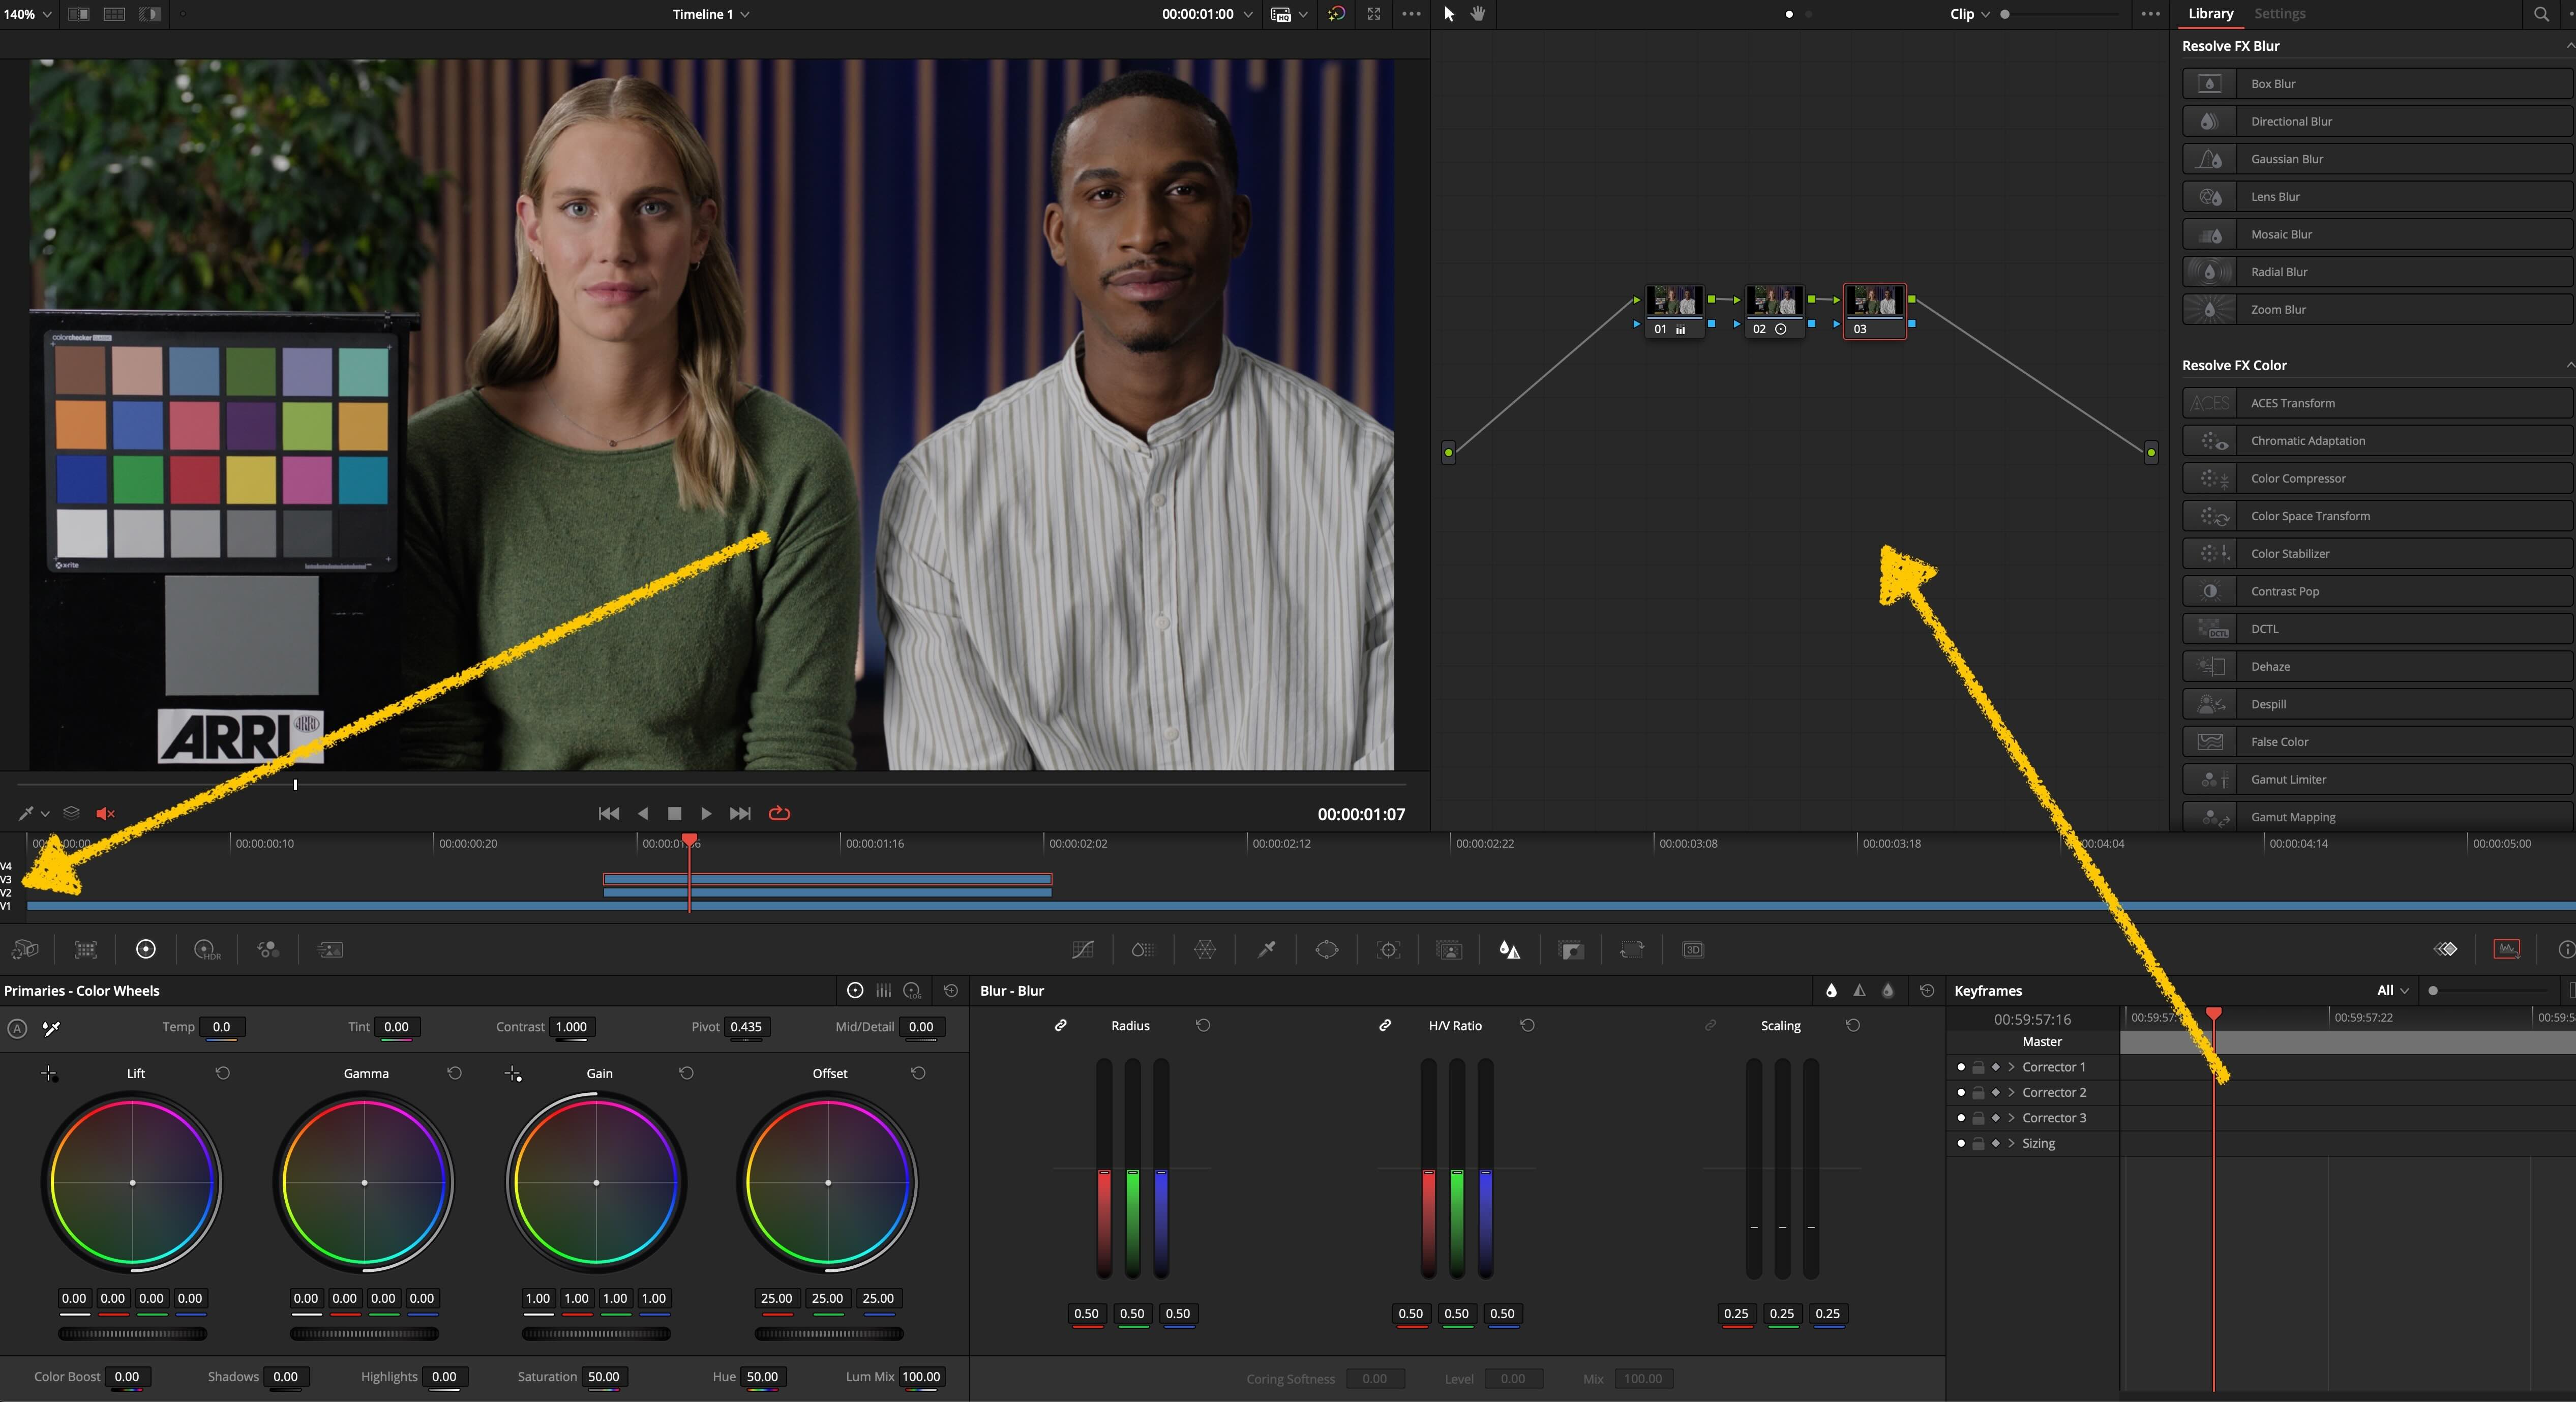Toggle the Sizing keyframe dot
The width and height of the screenshot is (2576, 1402).
1961,1143
